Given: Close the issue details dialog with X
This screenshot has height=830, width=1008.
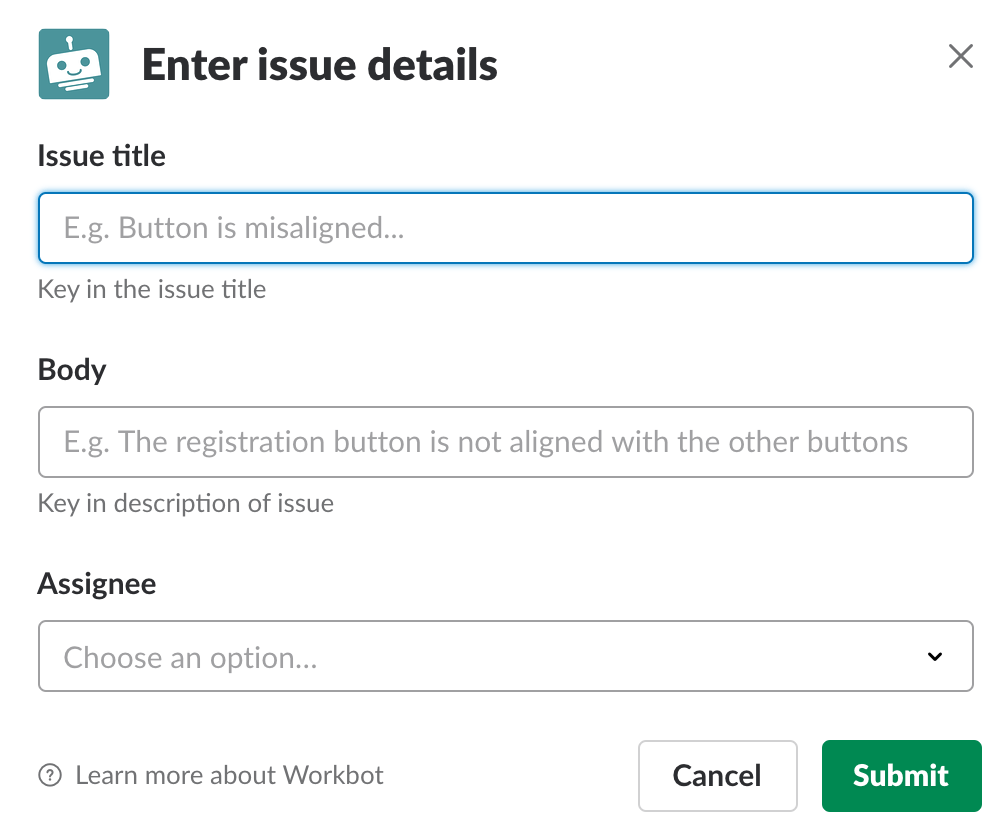Looking at the screenshot, I should pyautogui.click(x=961, y=57).
